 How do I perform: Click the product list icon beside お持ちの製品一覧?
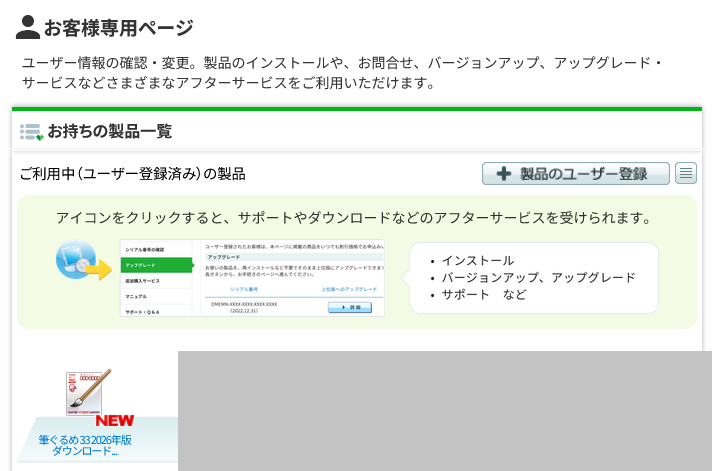click(31, 132)
